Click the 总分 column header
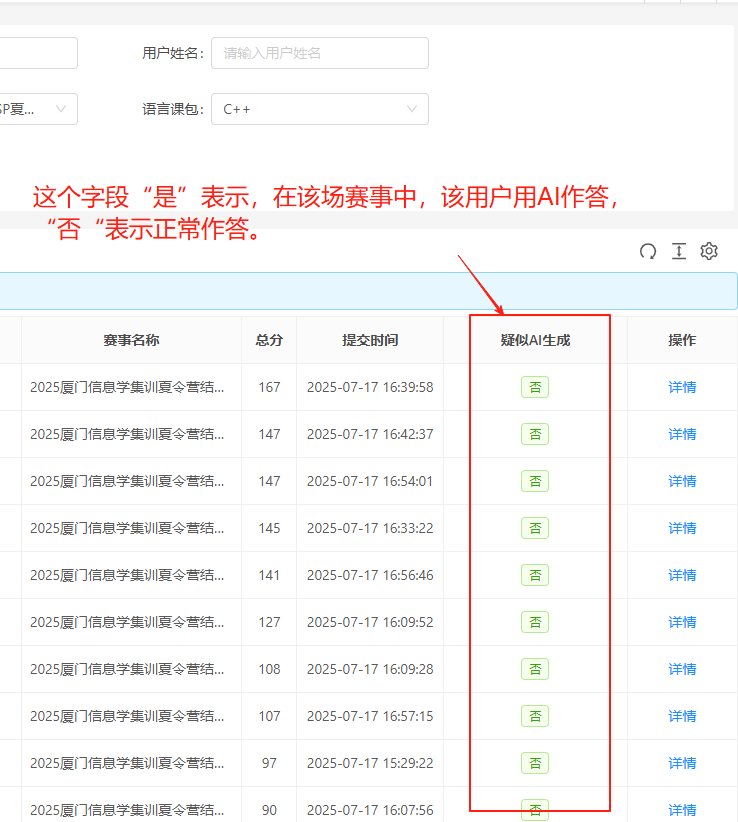The image size is (738, 822). point(269,340)
